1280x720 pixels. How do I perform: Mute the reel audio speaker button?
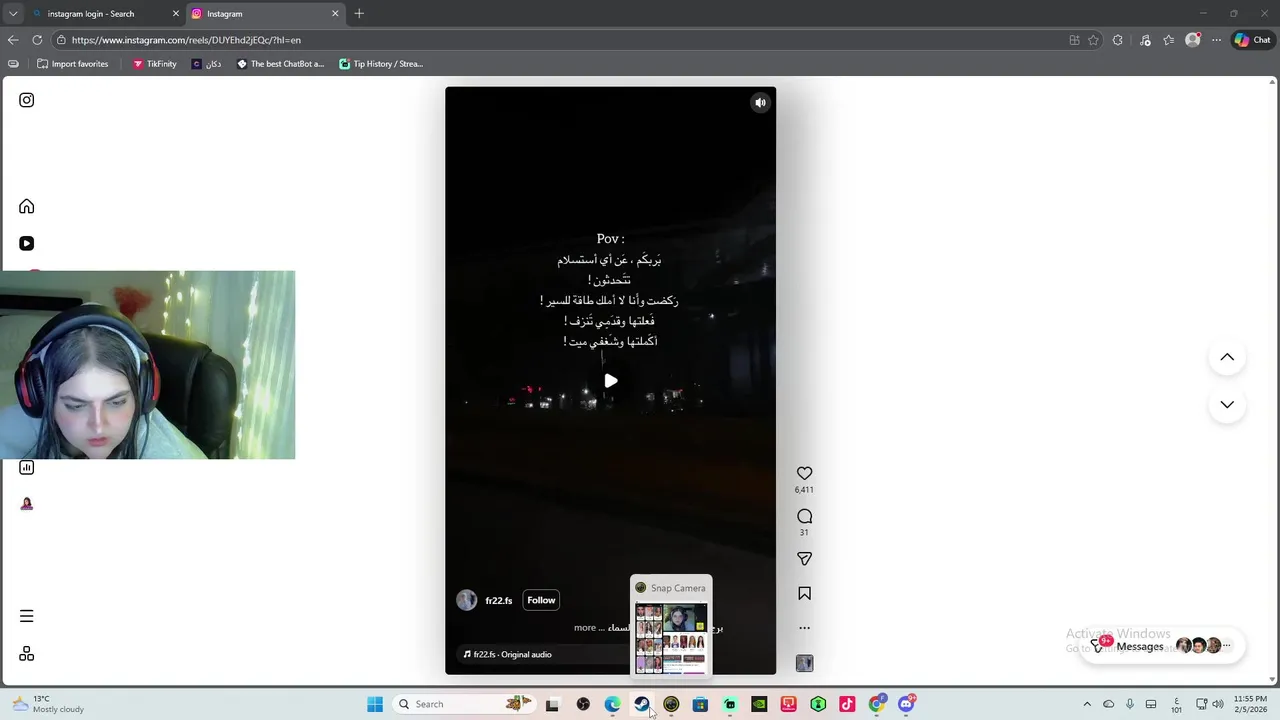760,102
